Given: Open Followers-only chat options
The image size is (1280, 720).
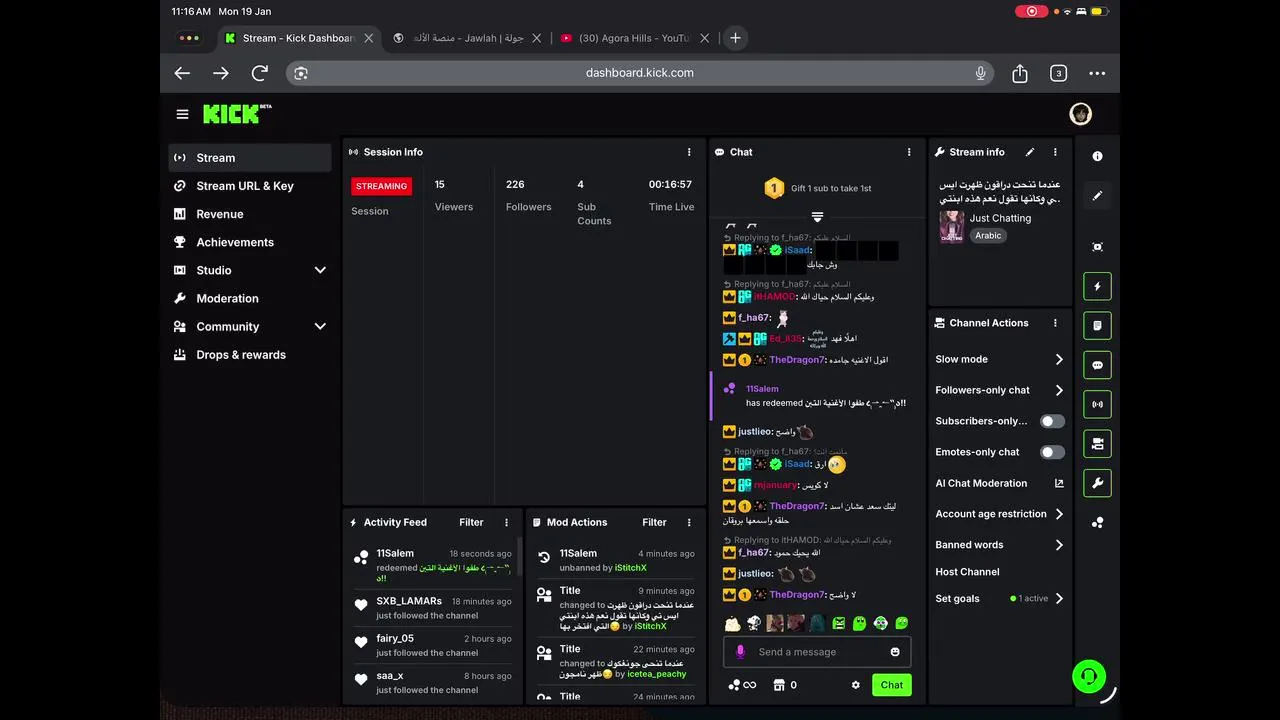Looking at the screenshot, I should (x=1000, y=390).
